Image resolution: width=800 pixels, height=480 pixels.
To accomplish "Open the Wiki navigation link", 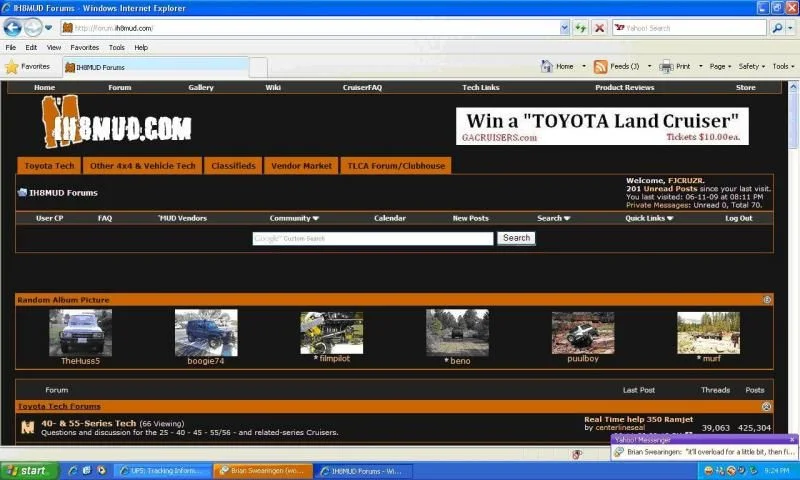I will (x=273, y=88).
